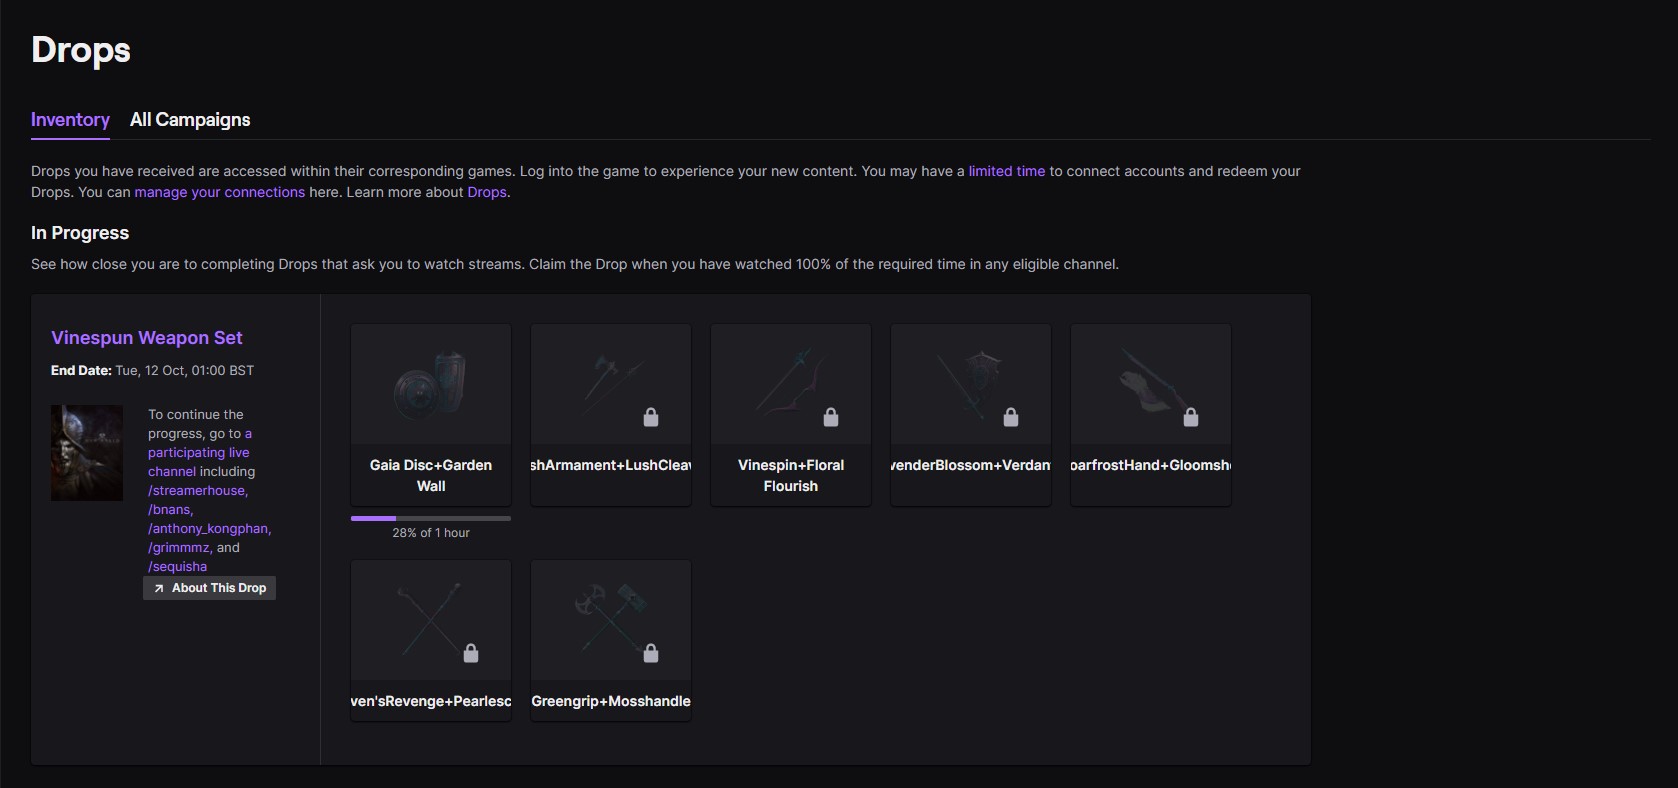Go to the /sequisha channel link

click(178, 567)
